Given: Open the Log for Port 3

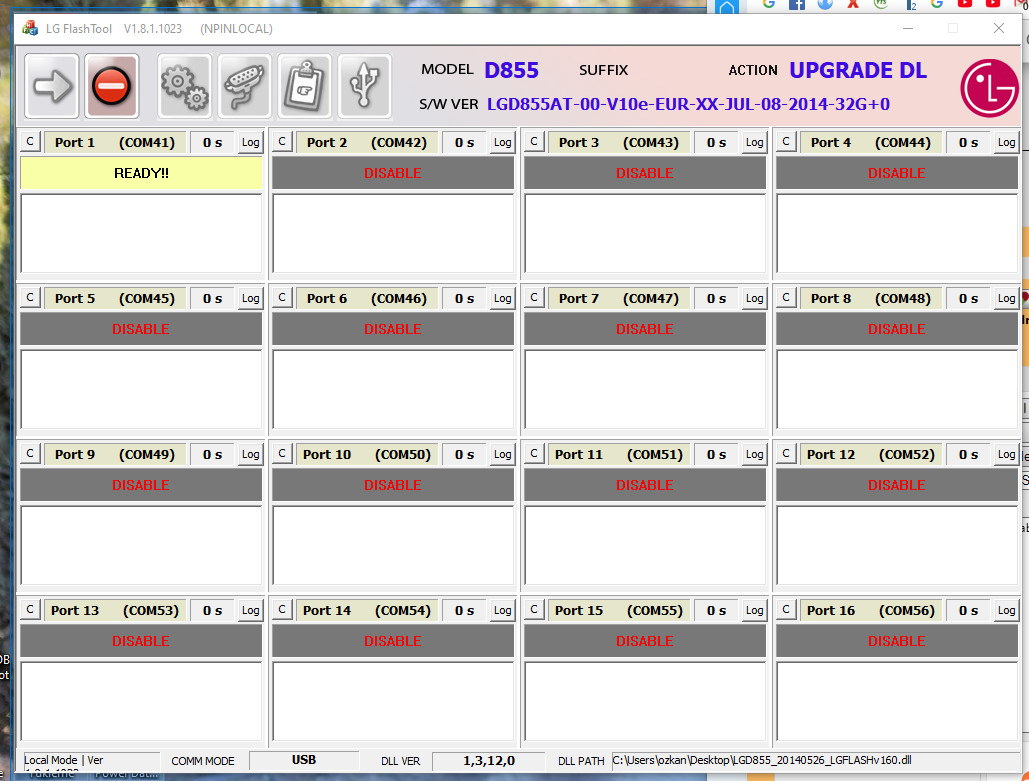Looking at the screenshot, I should pyautogui.click(x=755, y=142).
